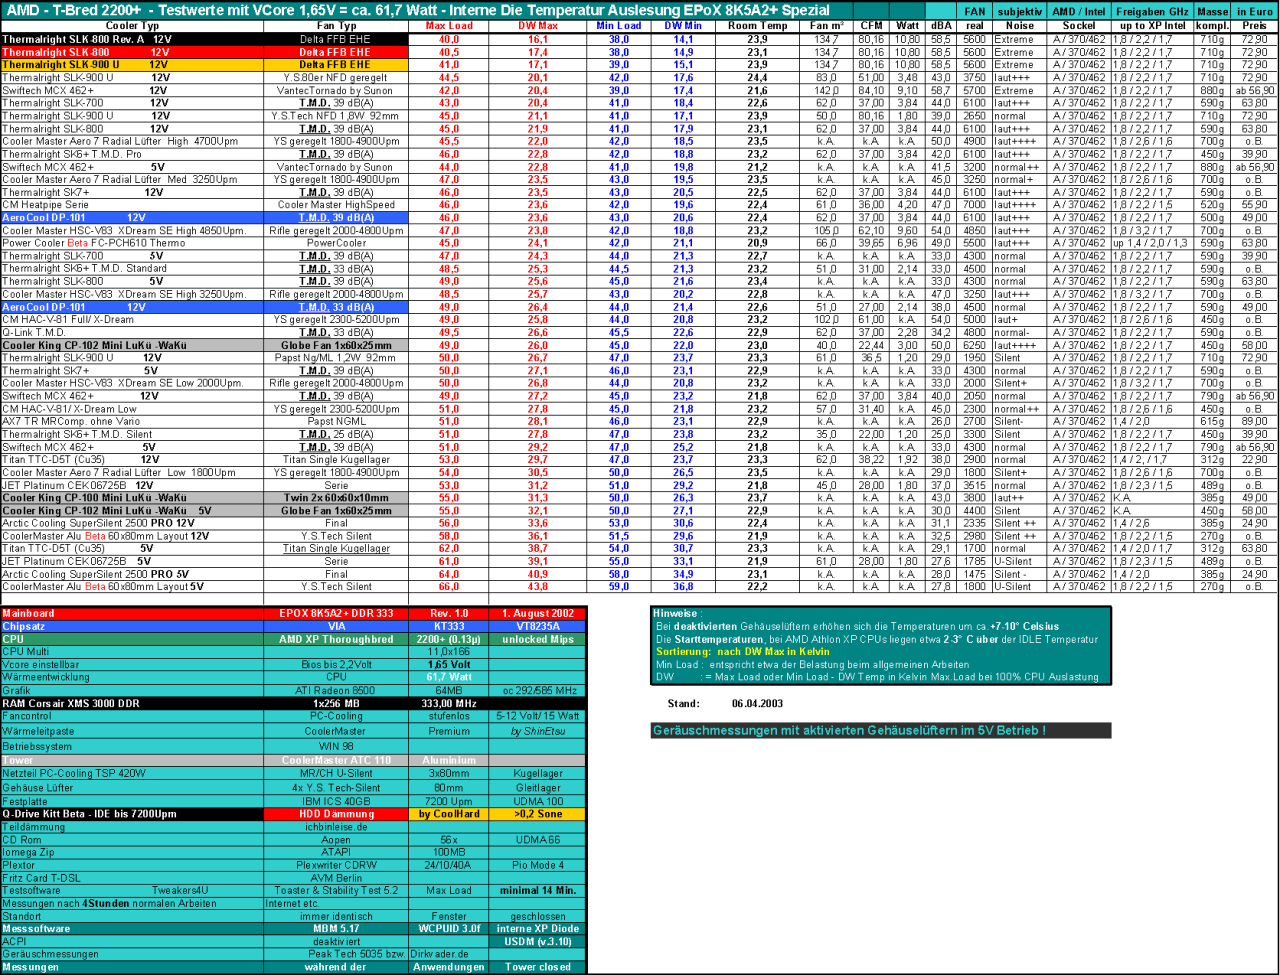
Task: Select the 'CFM' column header
Action: coord(871,25)
